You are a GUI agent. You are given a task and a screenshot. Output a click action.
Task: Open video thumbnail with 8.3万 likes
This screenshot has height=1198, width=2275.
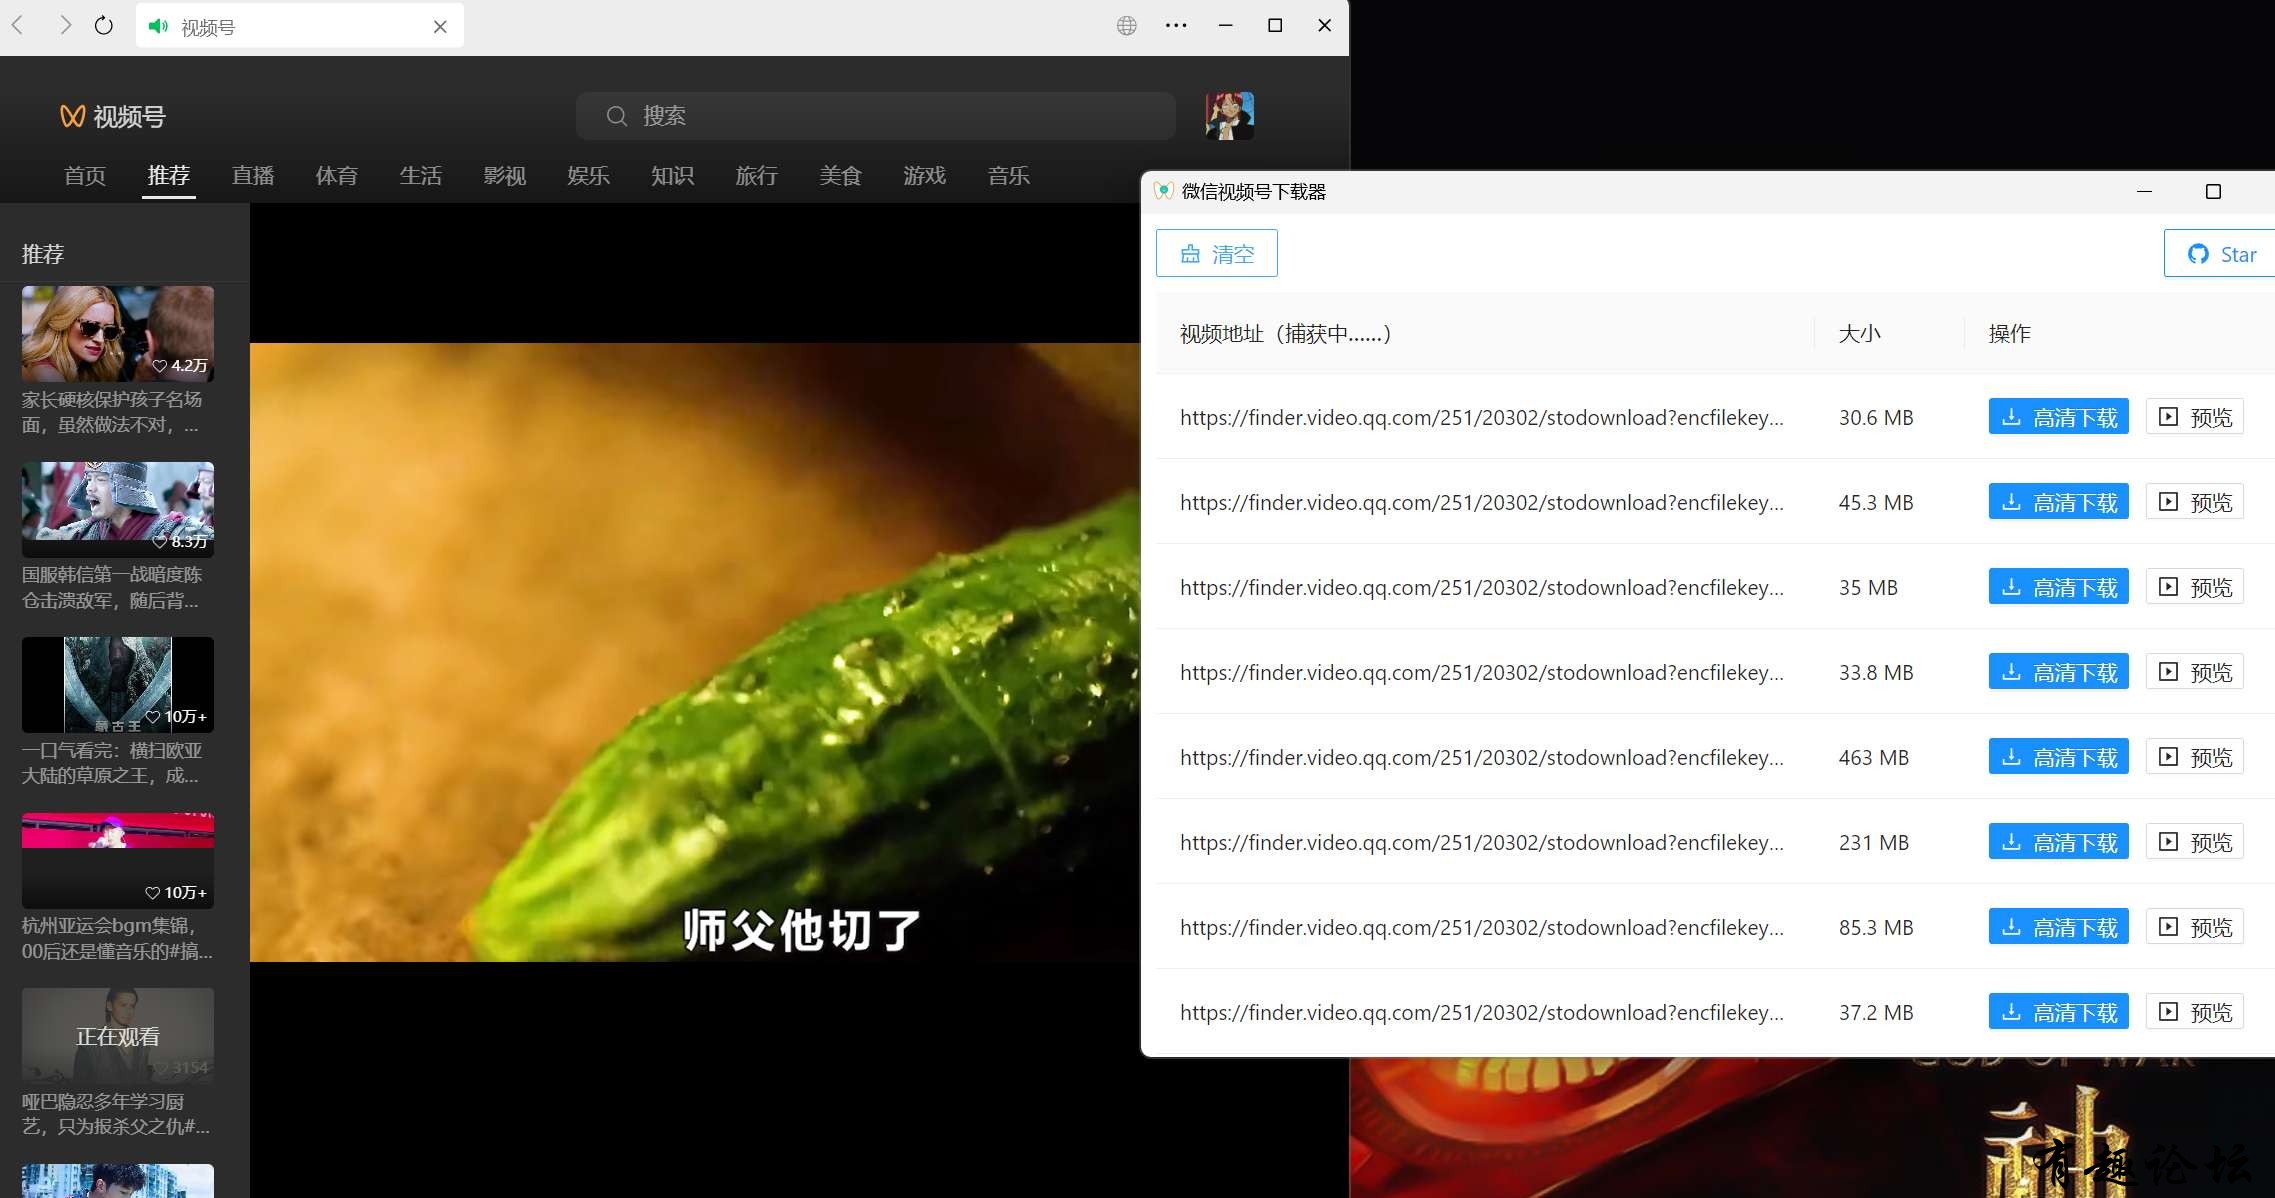(118, 509)
